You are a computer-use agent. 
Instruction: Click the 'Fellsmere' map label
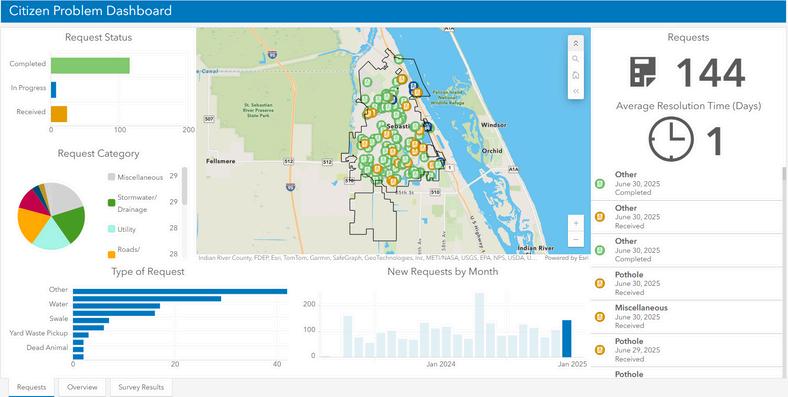pyautogui.click(x=221, y=161)
